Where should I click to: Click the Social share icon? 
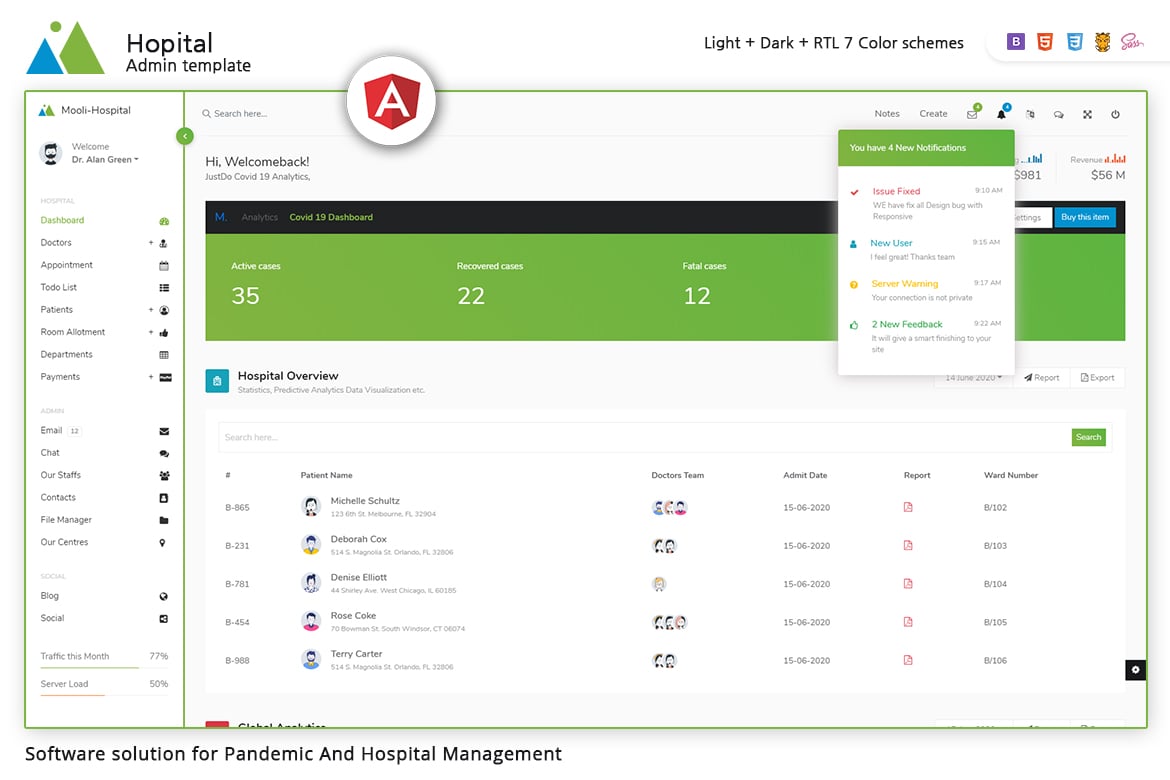pyautogui.click(x=164, y=619)
